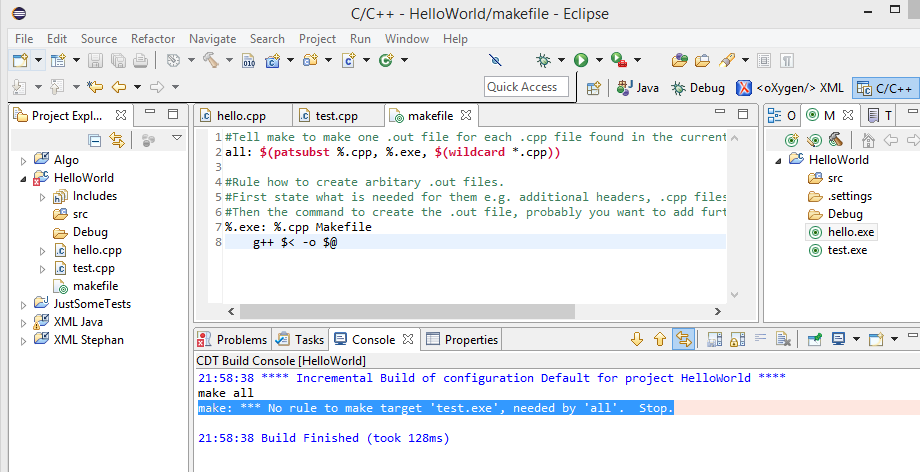Click Clear Console icon
The image size is (920, 472).
[x=783, y=339]
